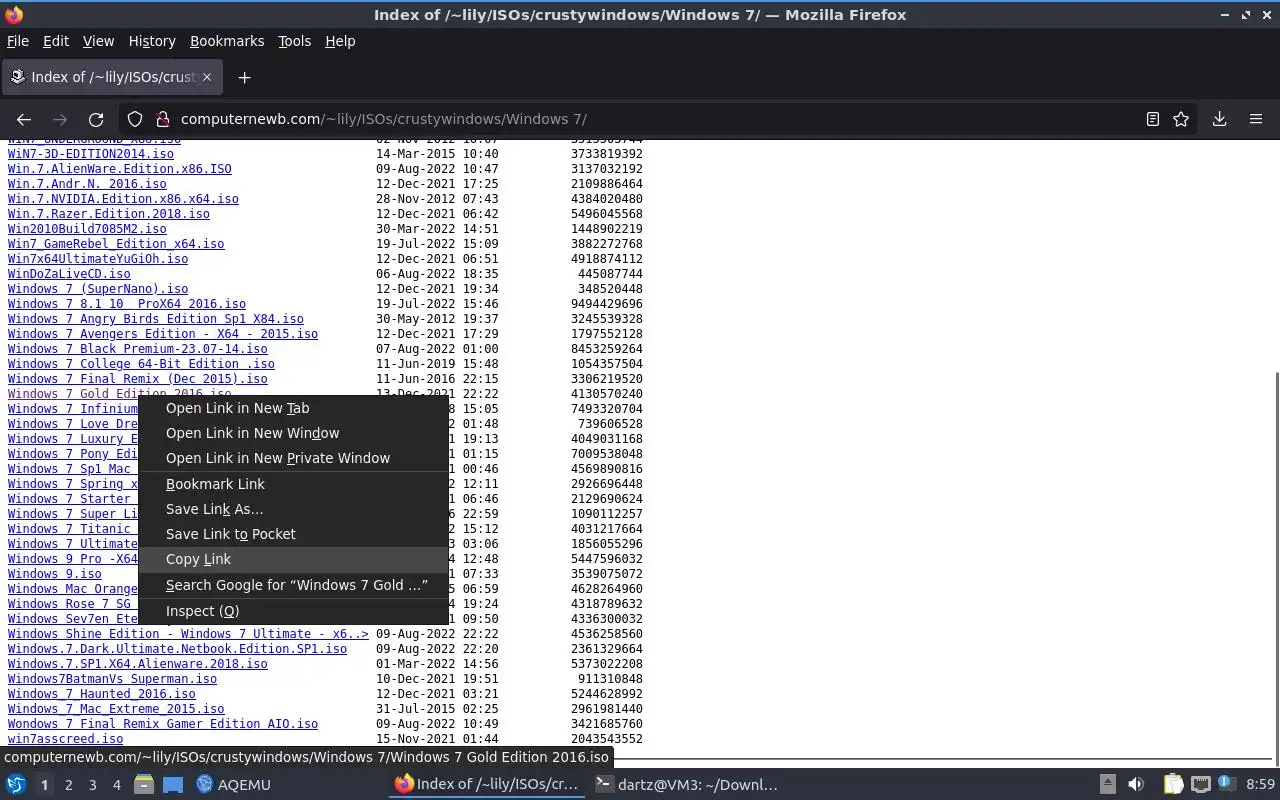Open Win.7.Razer.Edition.2018.iso link
The width and height of the screenshot is (1280, 800).
click(109, 214)
